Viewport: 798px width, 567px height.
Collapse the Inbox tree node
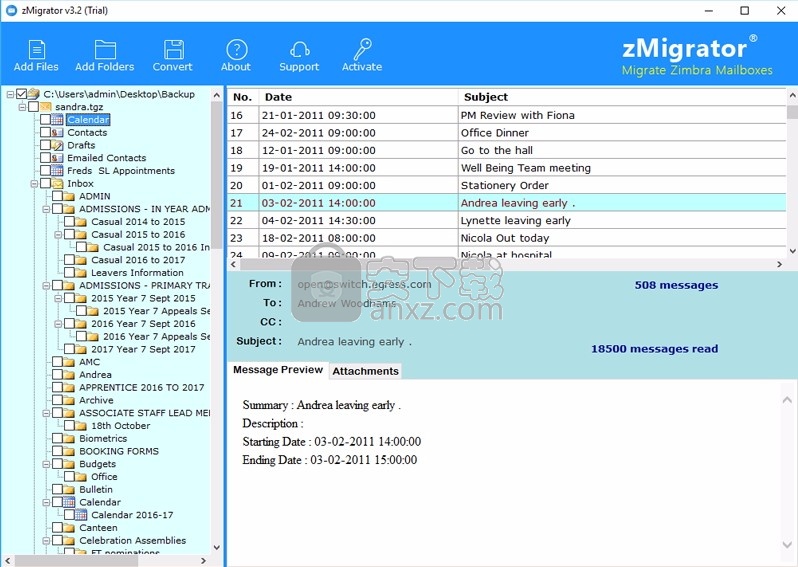[34, 183]
